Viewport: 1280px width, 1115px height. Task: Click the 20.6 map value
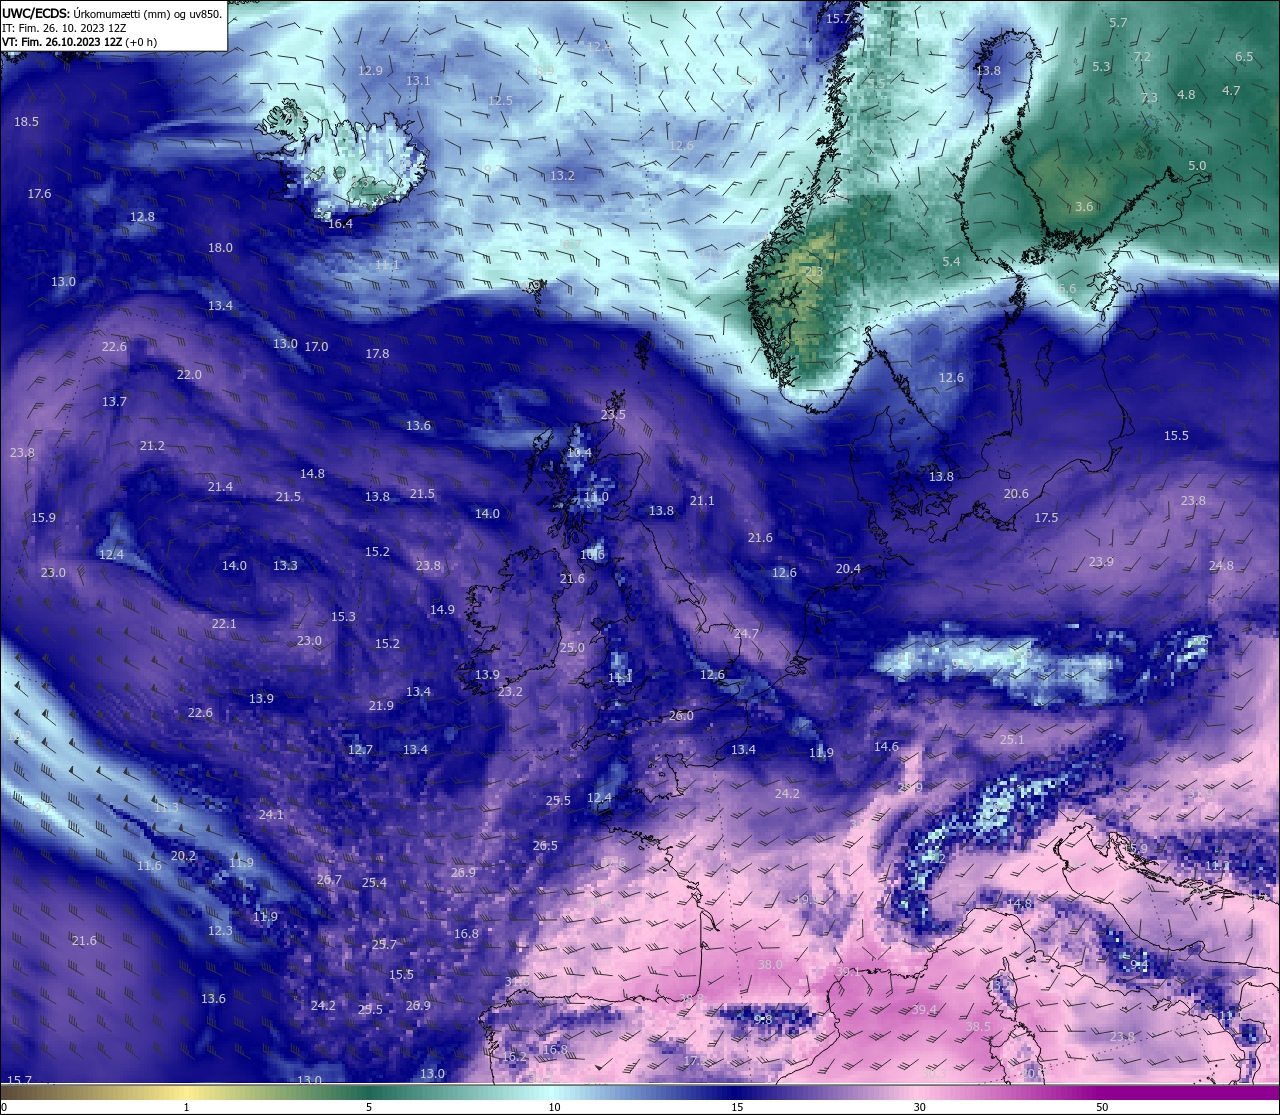click(x=1016, y=494)
